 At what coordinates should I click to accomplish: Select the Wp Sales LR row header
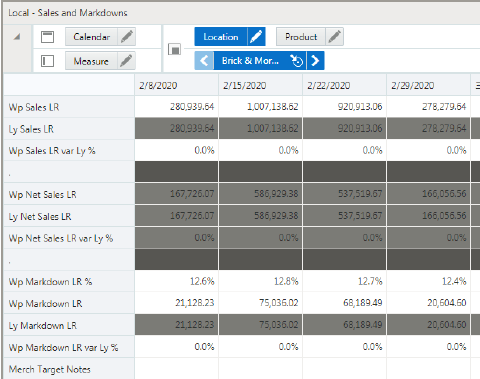click(x=69, y=107)
